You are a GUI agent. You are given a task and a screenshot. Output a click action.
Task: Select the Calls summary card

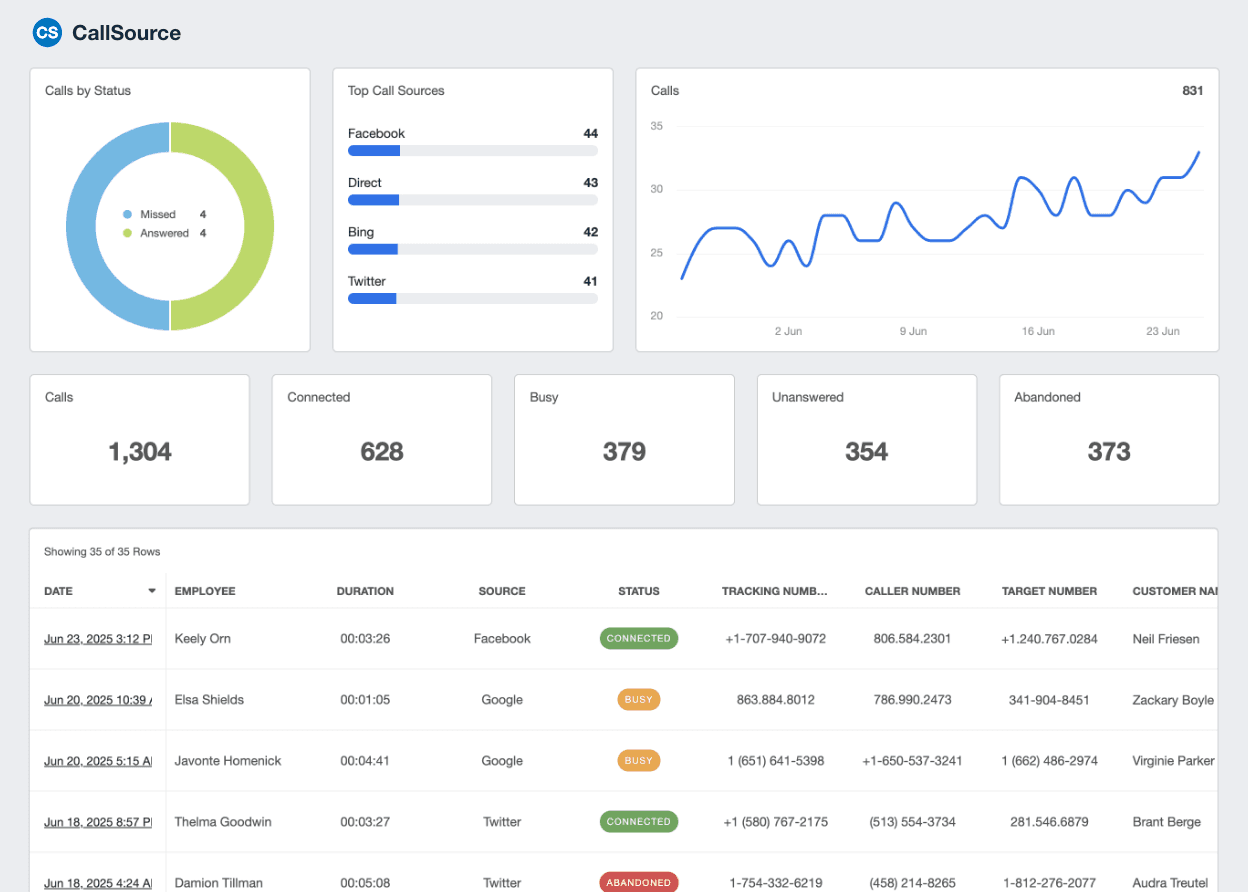[139, 439]
